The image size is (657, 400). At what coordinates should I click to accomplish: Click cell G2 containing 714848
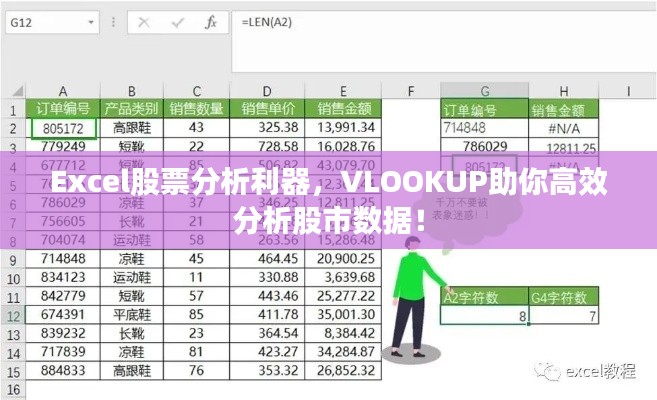(x=485, y=128)
